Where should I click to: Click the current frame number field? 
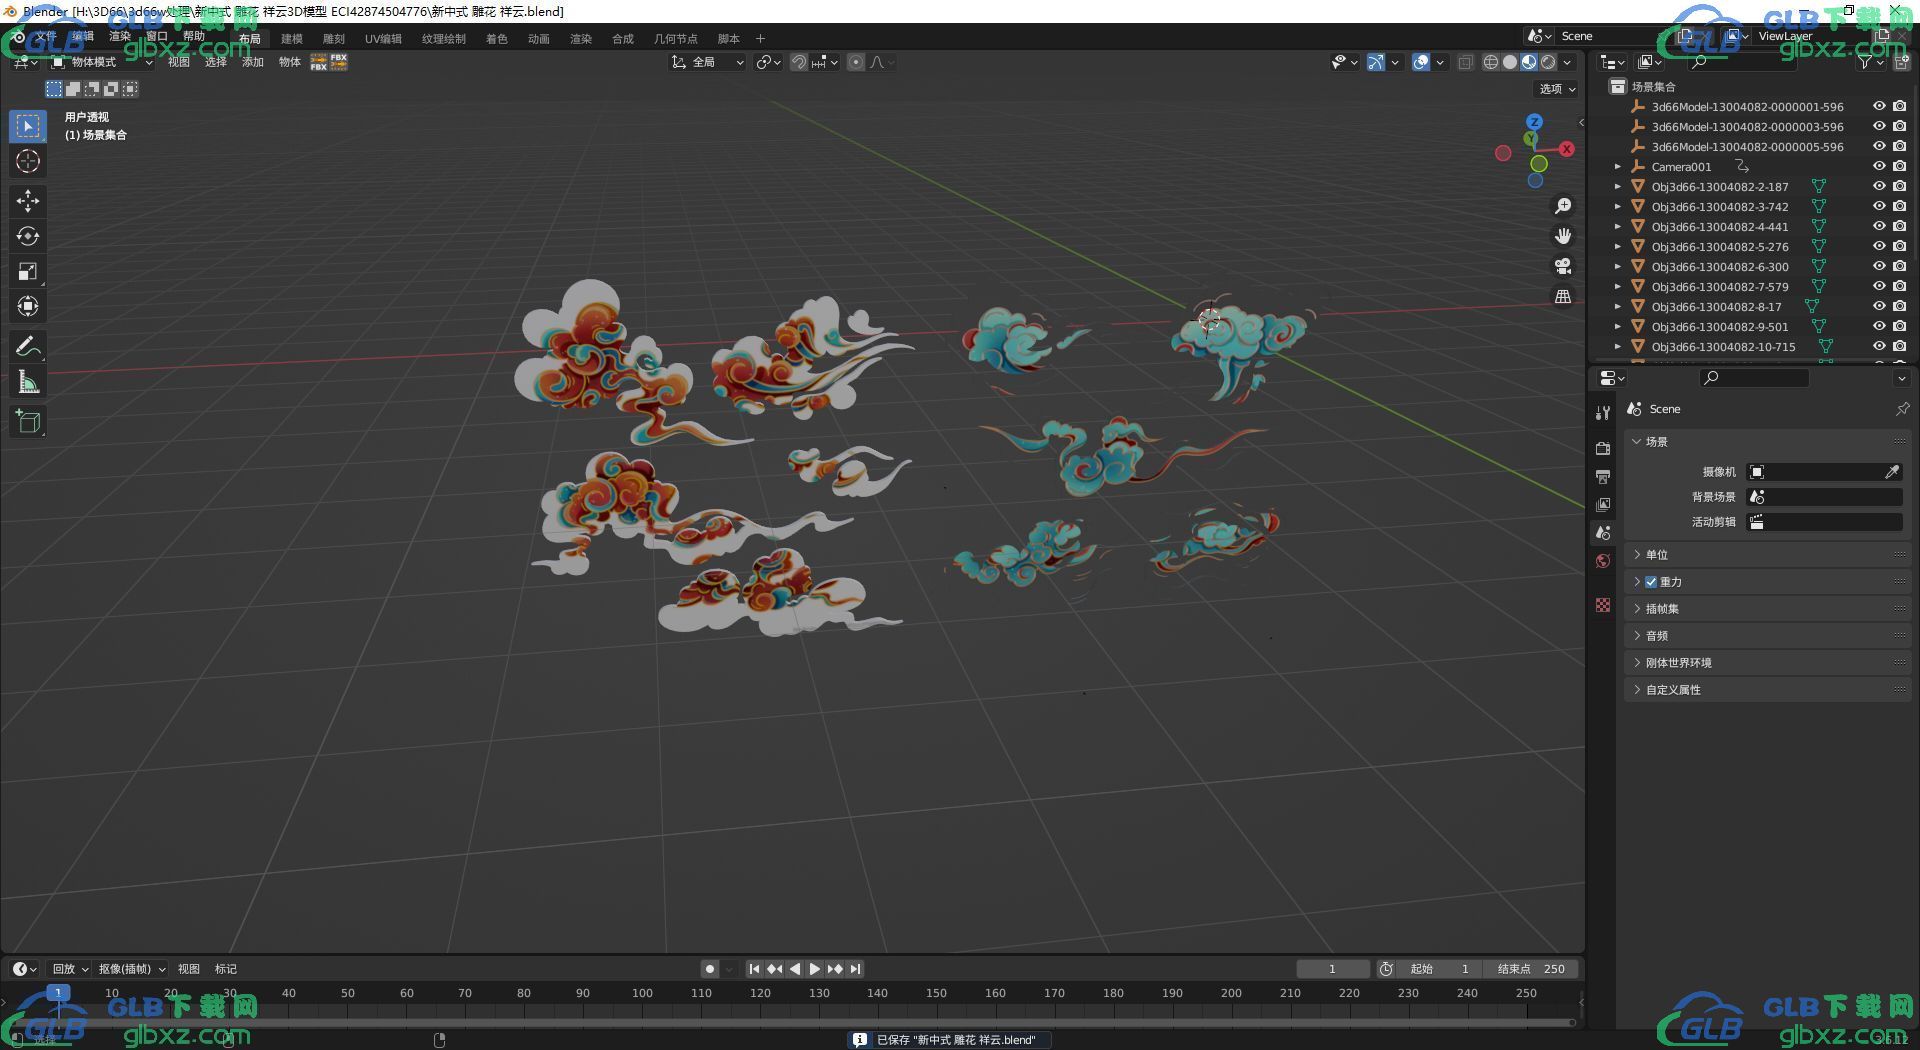[x=1333, y=969]
